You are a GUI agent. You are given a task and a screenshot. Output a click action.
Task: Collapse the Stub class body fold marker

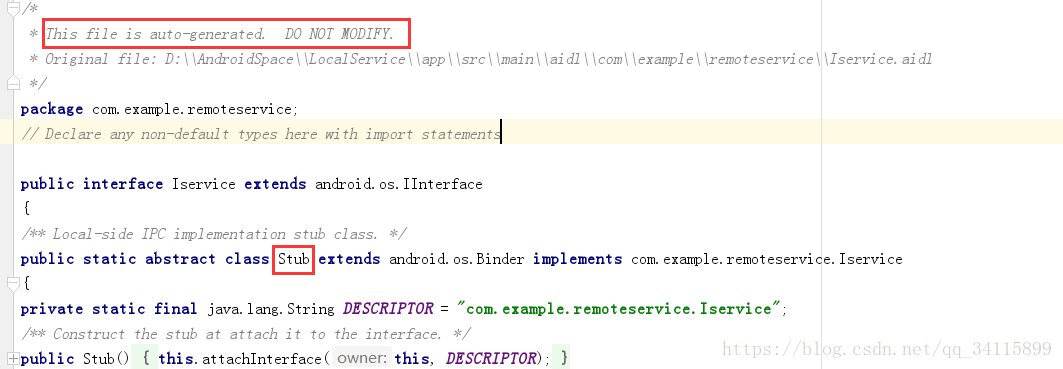tap(13, 283)
